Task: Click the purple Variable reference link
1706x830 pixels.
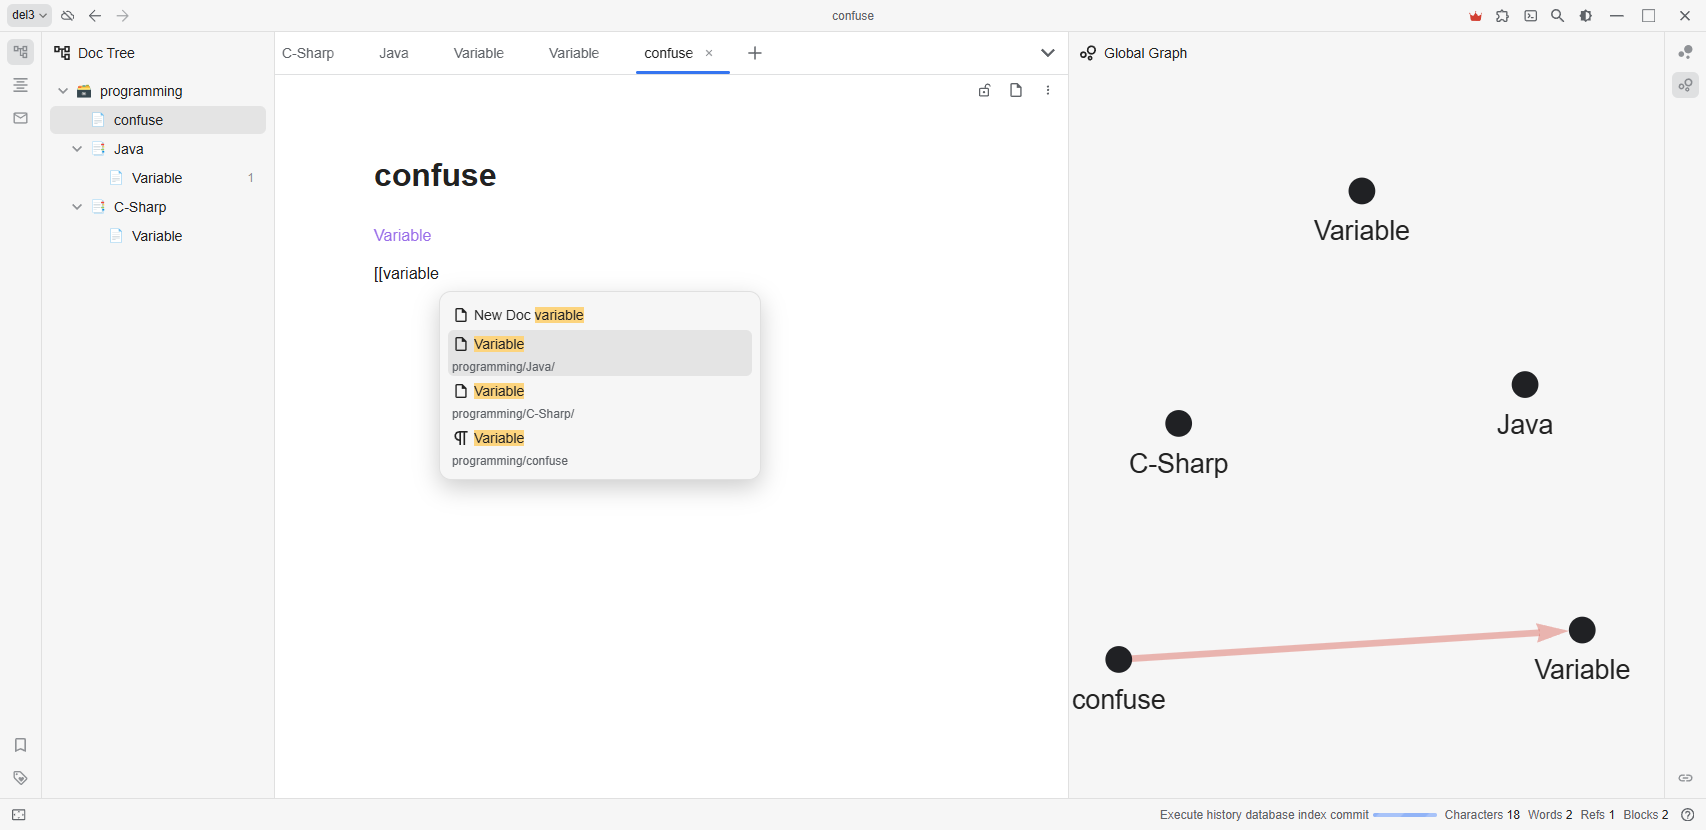Action: (x=402, y=235)
